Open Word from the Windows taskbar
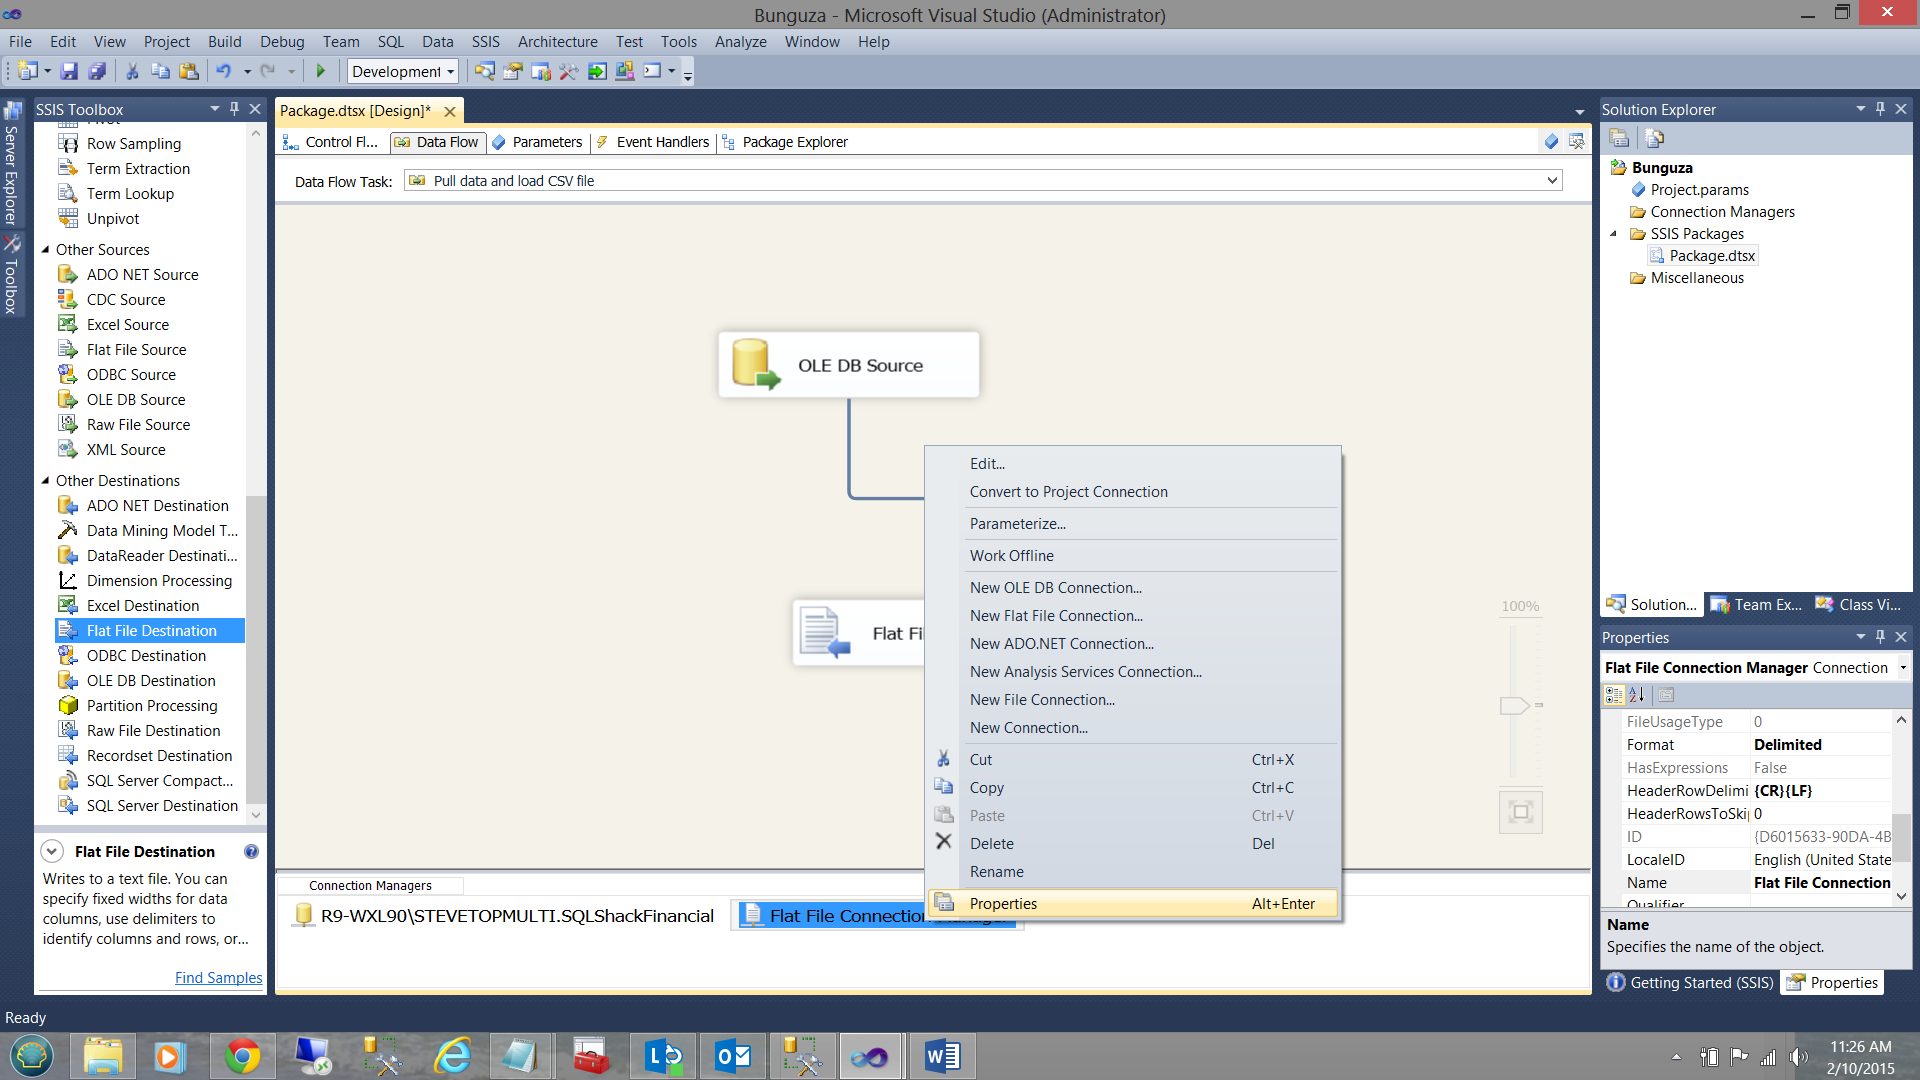 [941, 1056]
